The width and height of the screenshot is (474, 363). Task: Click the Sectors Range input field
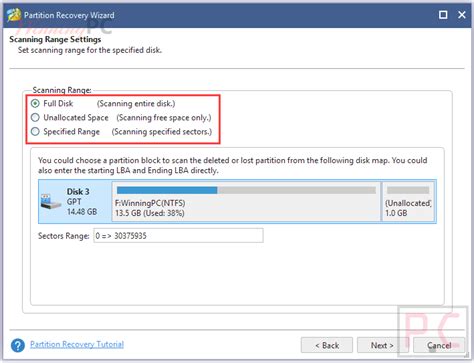[x=178, y=236]
